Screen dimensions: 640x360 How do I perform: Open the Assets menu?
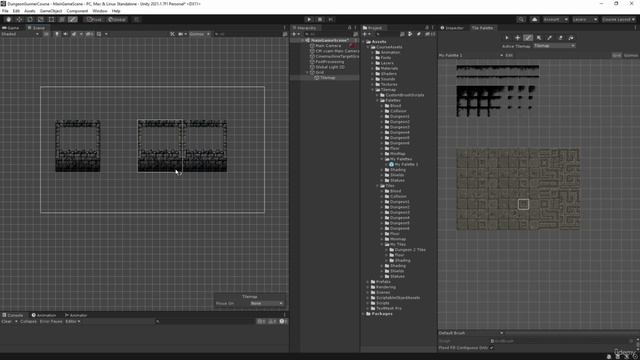coord(30,11)
